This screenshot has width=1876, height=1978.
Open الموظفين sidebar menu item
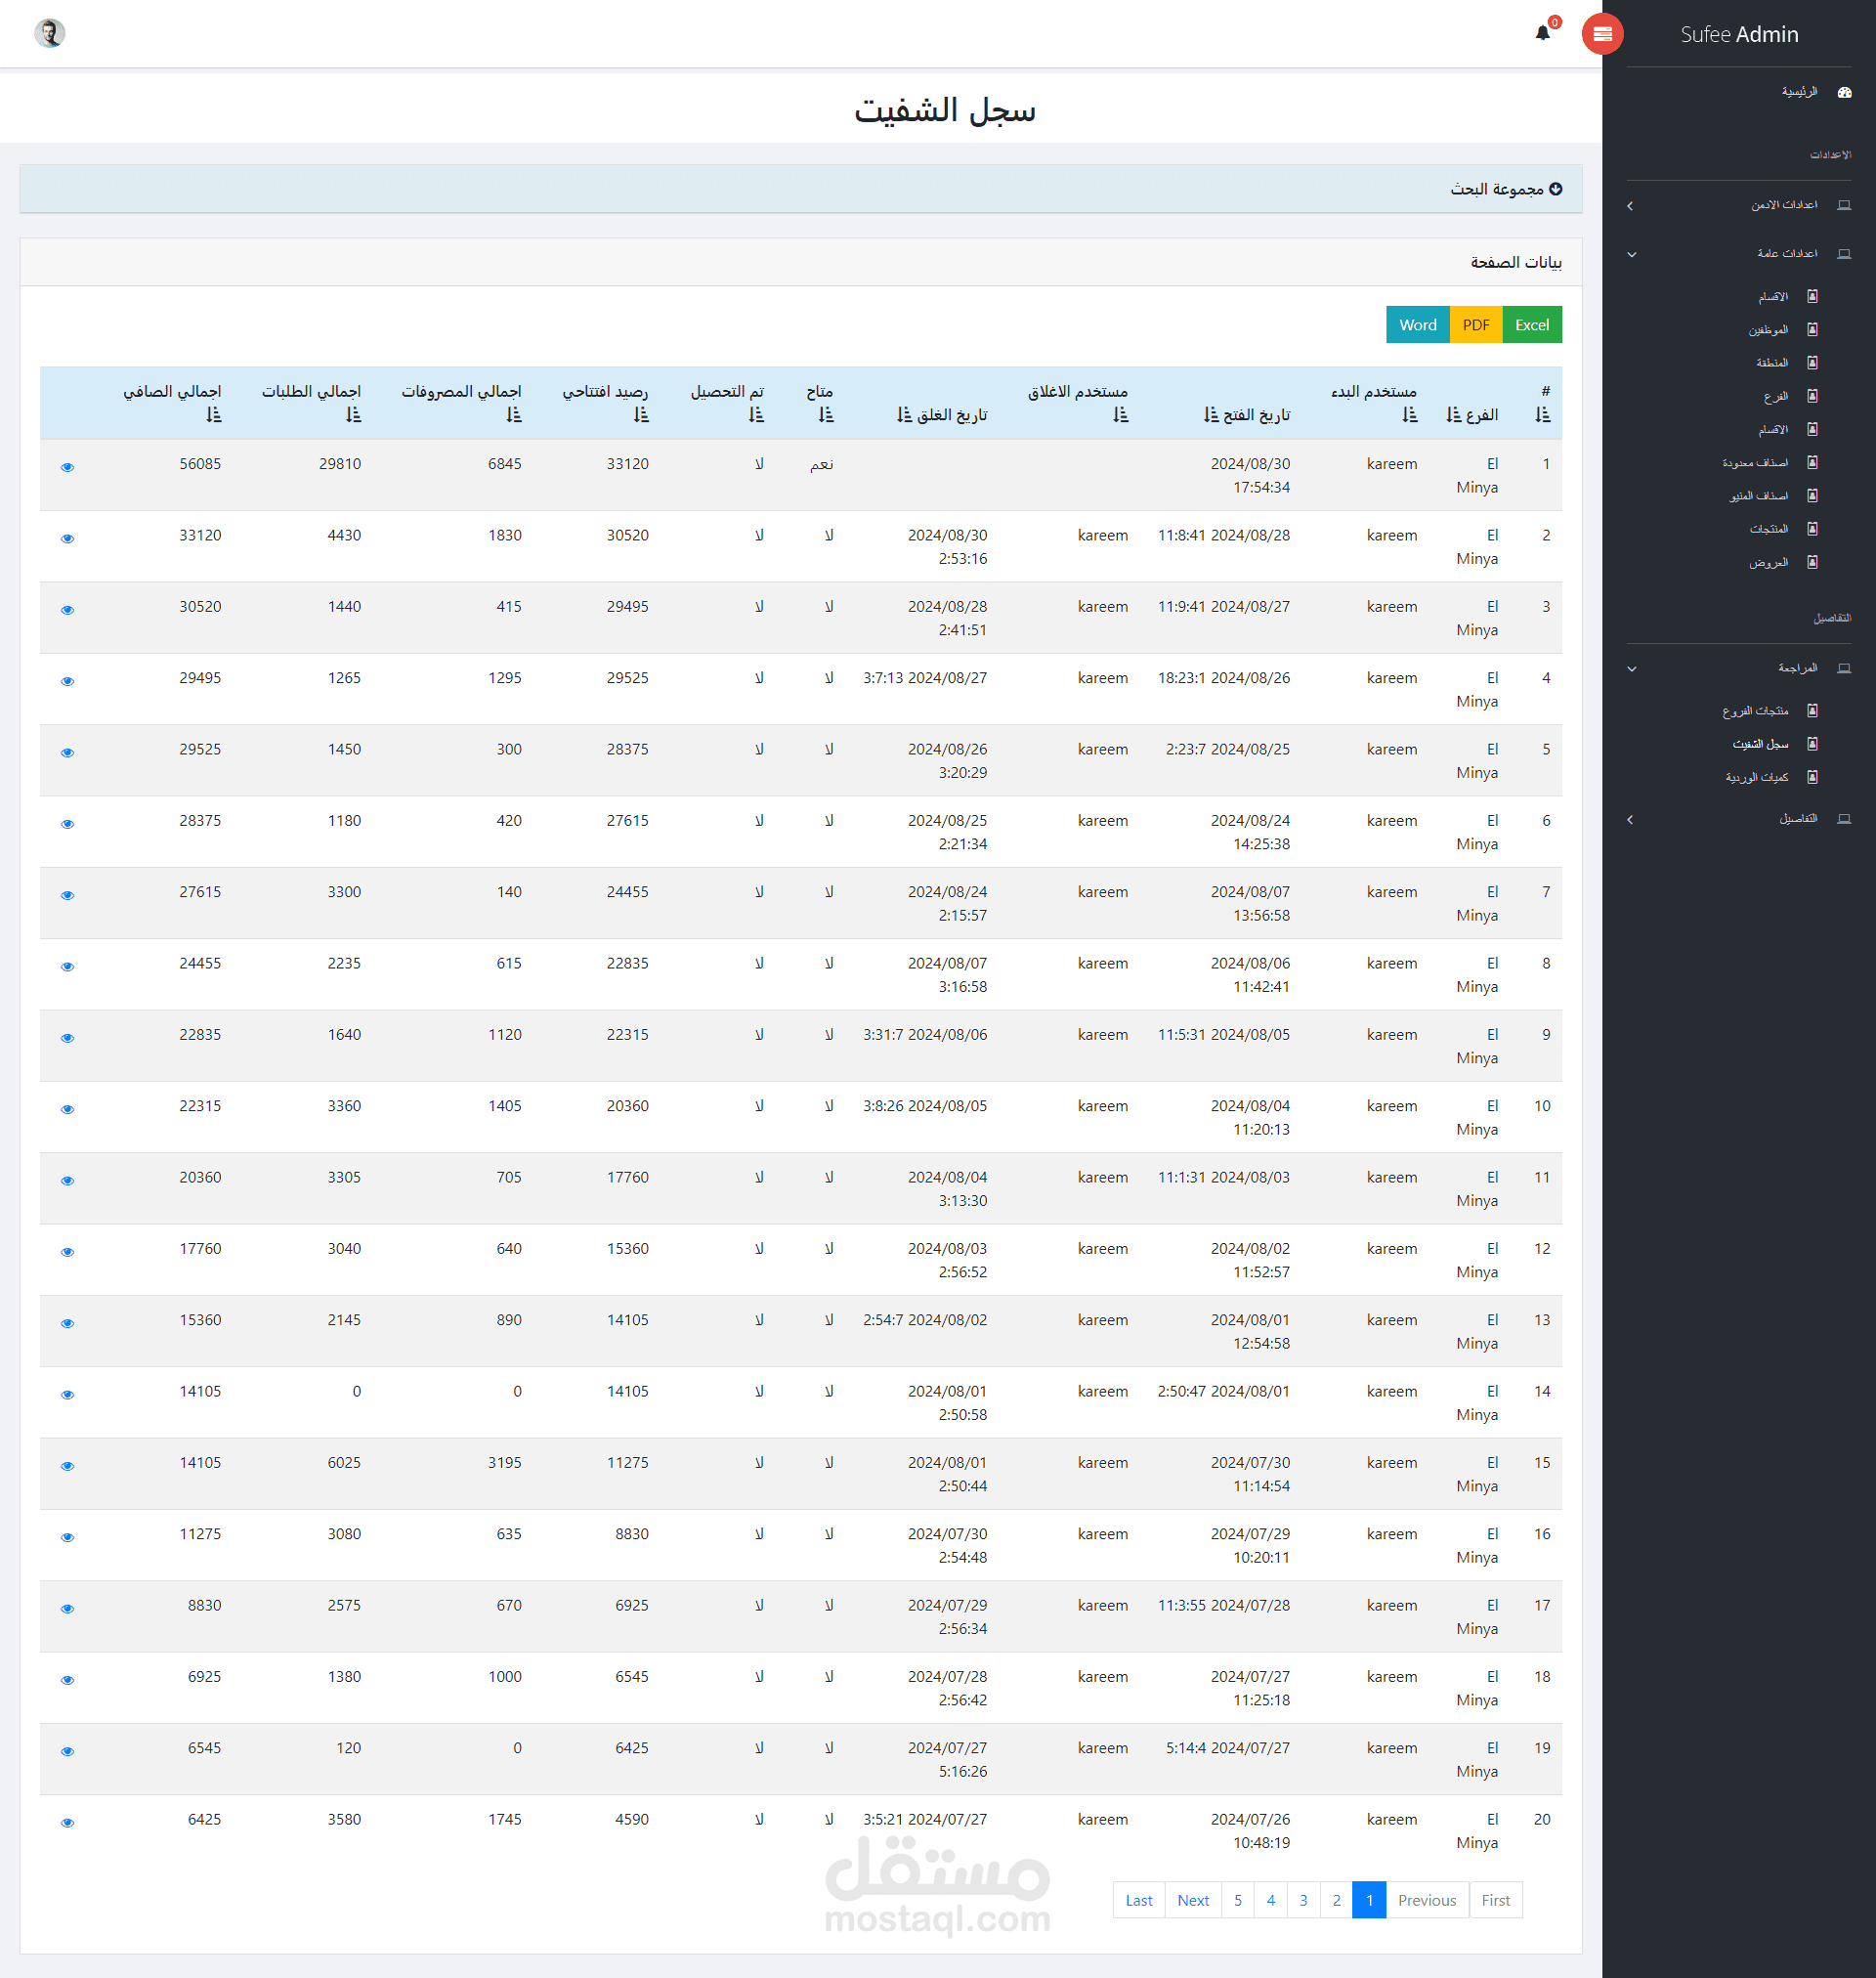(1768, 330)
